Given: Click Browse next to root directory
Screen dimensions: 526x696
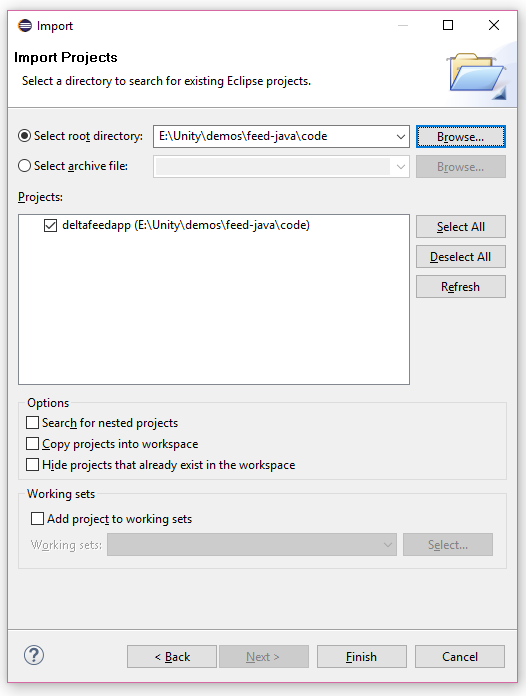Looking at the screenshot, I should pyautogui.click(x=460, y=137).
